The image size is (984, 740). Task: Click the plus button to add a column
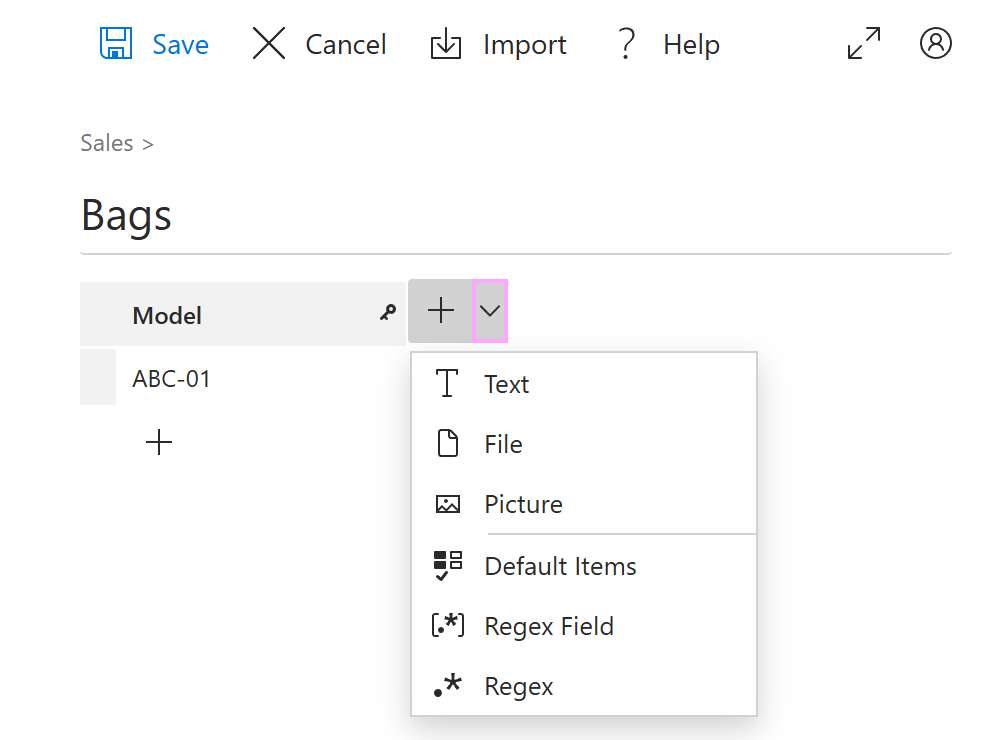440,310
